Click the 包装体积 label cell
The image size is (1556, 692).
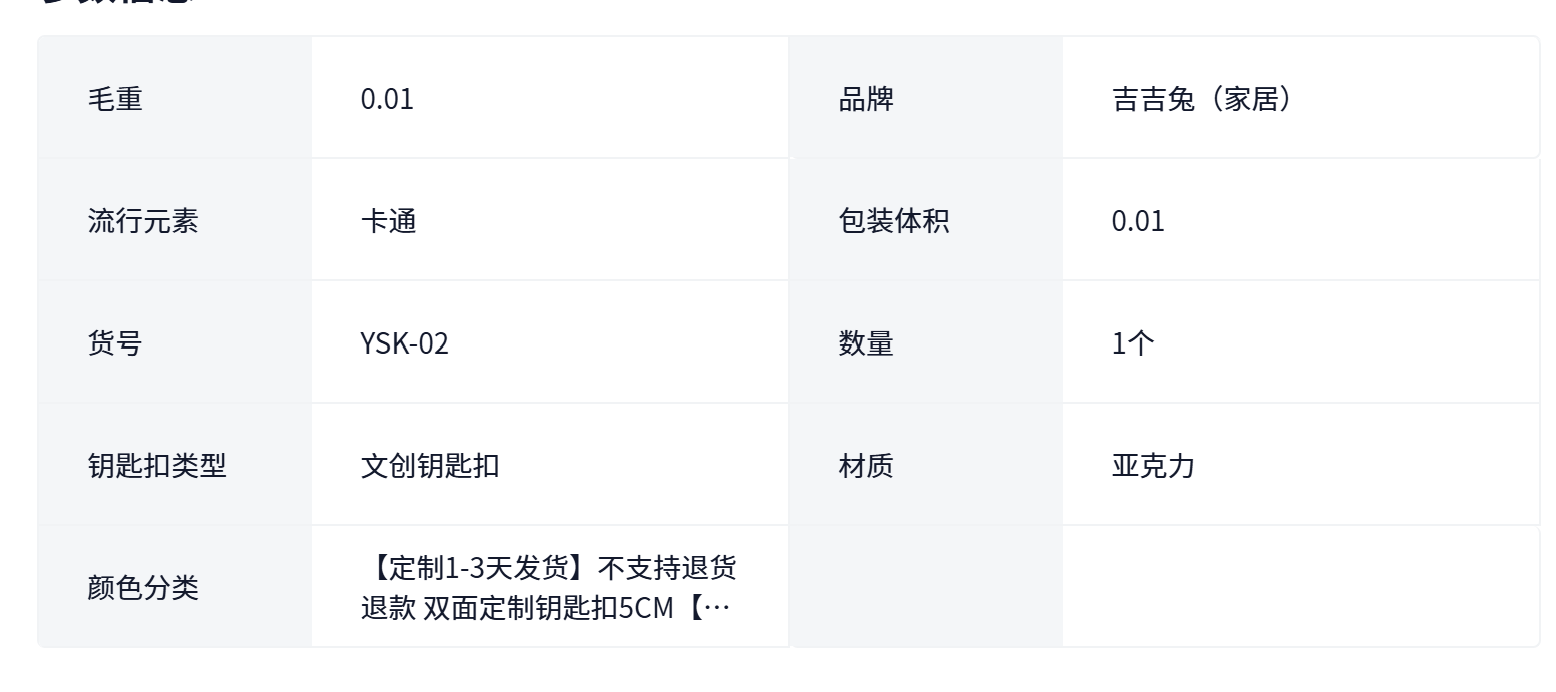tap(894, 221)
